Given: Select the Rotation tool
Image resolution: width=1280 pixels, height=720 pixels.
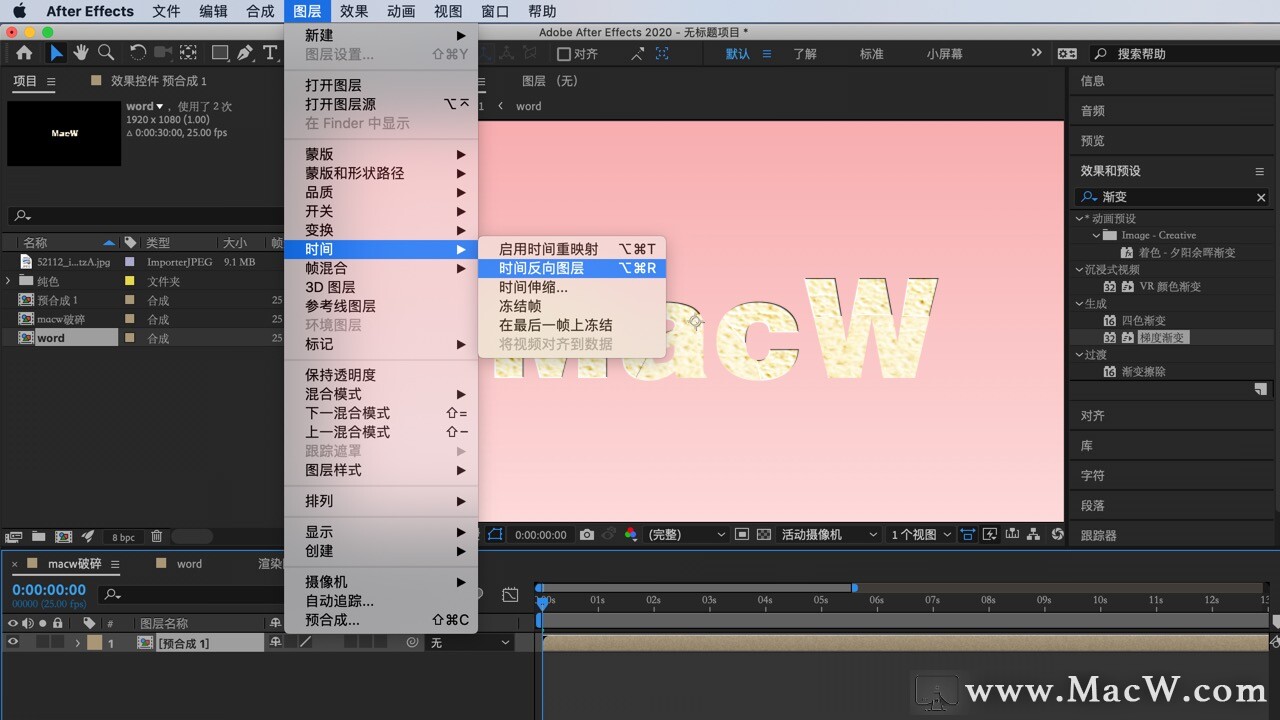Looking at the screenshot, I should pyautogui.click(x=138, y=53).
